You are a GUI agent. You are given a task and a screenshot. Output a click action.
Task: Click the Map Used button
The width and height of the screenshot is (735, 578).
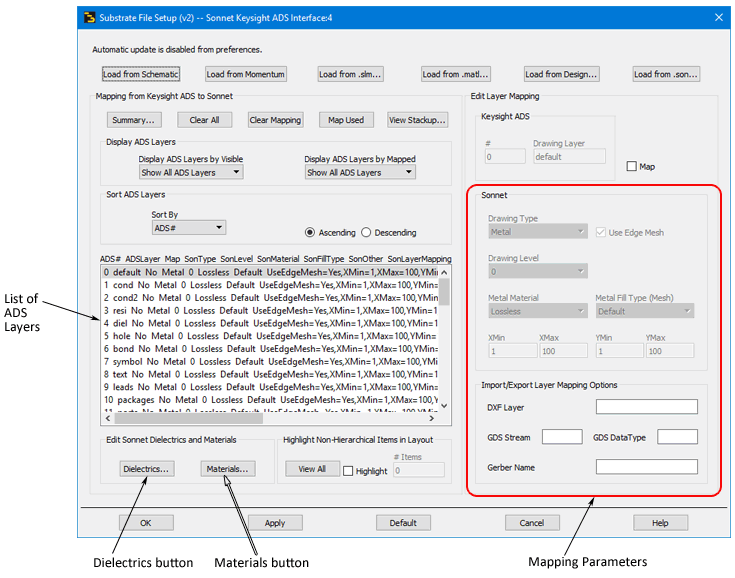346,120
